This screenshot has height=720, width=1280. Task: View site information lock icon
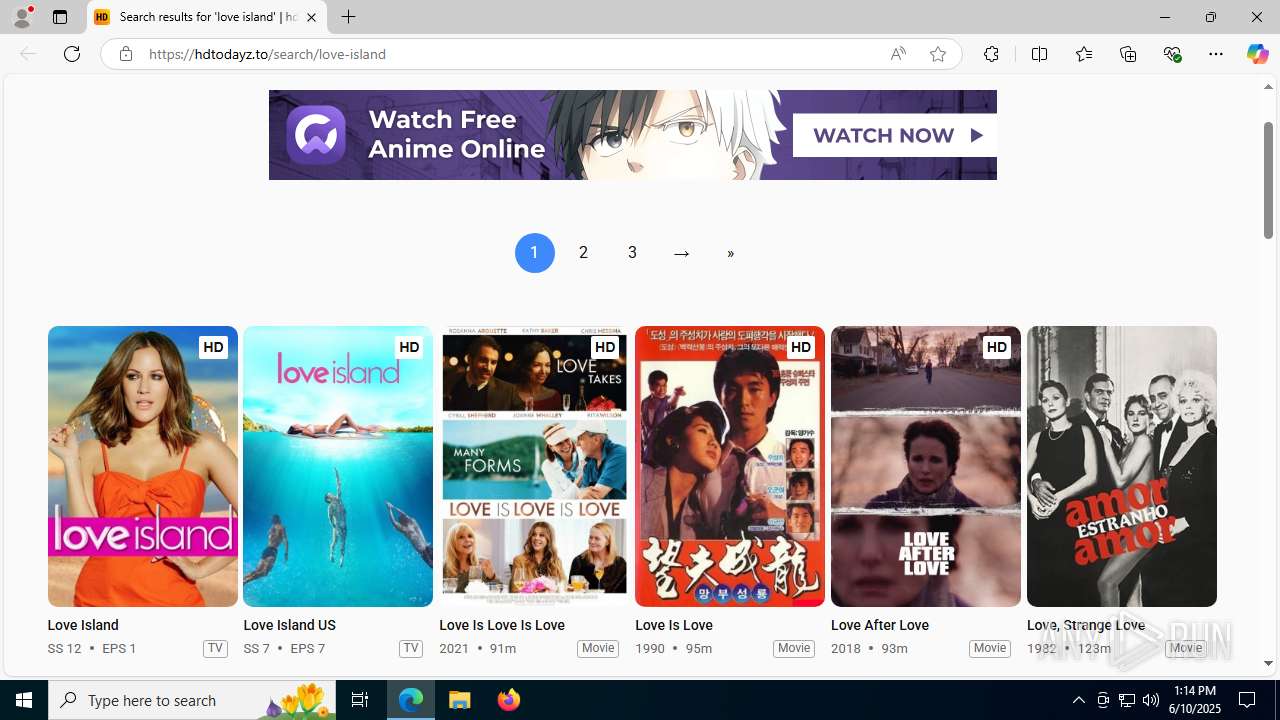[125, 54]
